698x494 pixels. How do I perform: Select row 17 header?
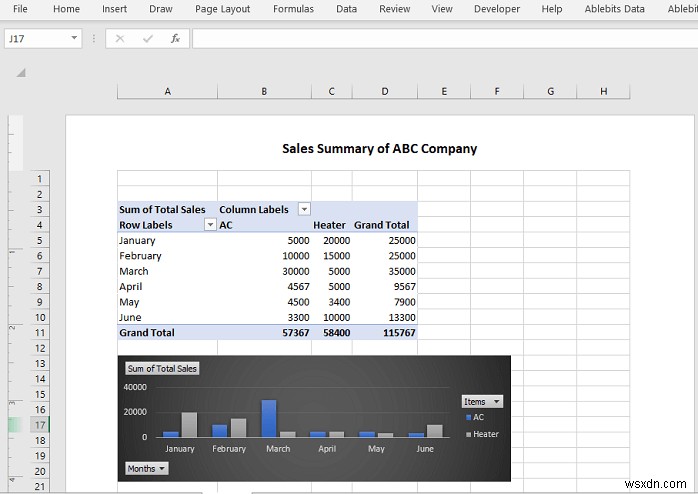(x=40, y=425)
